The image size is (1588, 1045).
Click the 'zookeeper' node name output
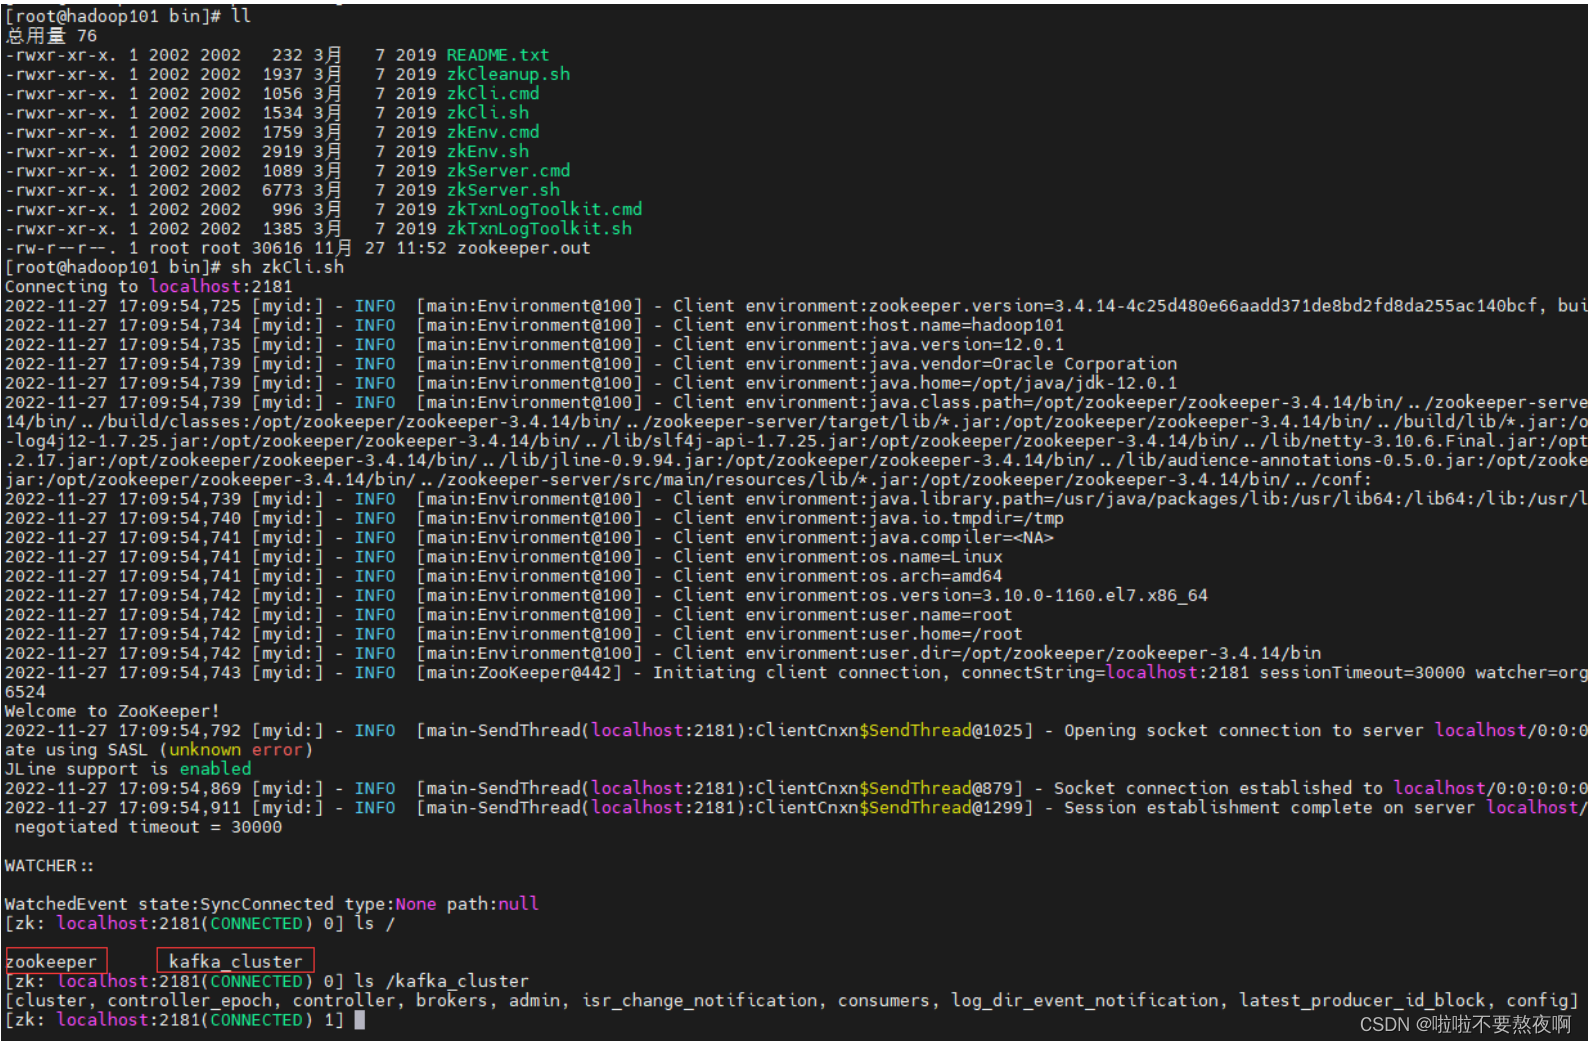coord(51,962)
